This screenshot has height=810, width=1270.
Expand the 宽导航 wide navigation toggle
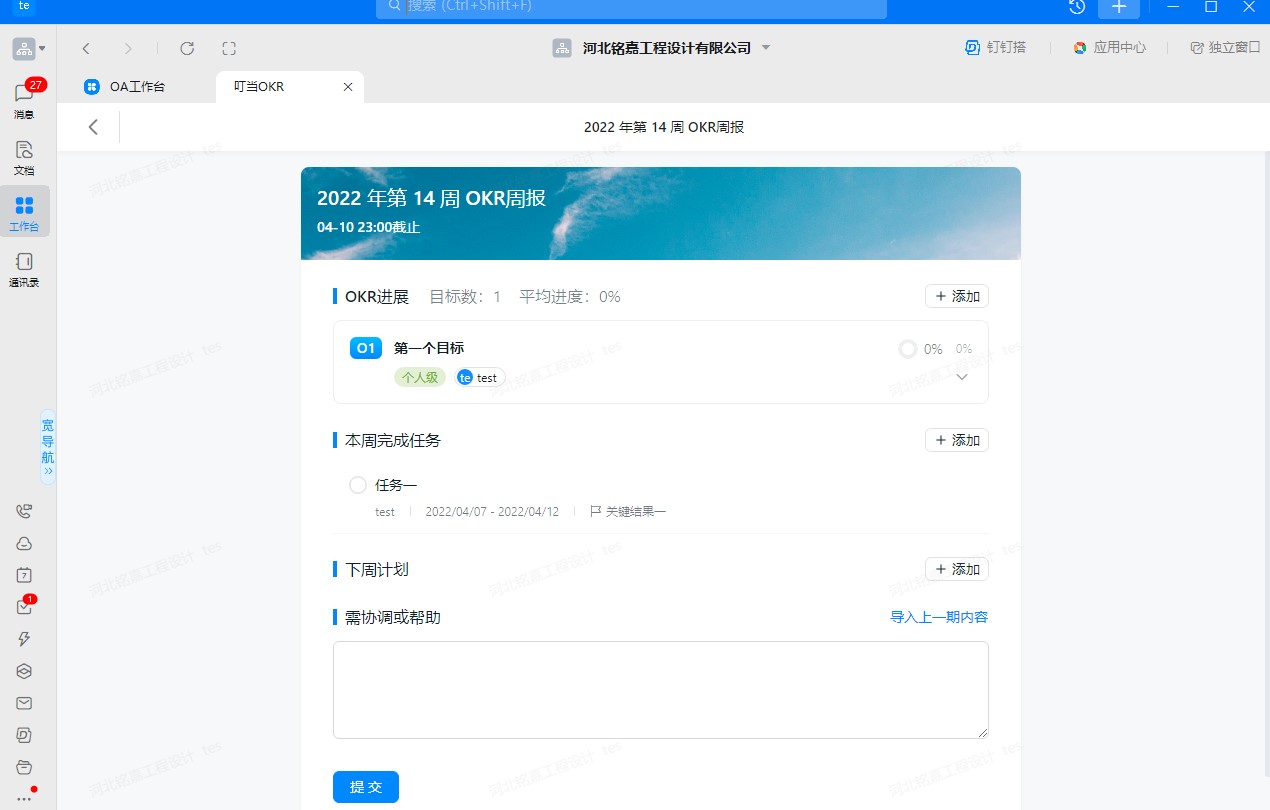pos(48,447)
